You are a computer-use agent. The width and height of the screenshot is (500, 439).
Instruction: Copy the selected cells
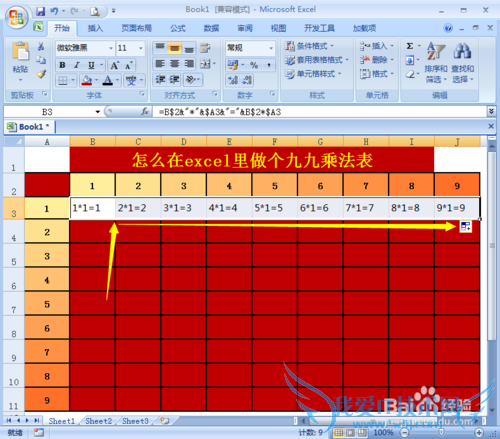pos(41,60)
